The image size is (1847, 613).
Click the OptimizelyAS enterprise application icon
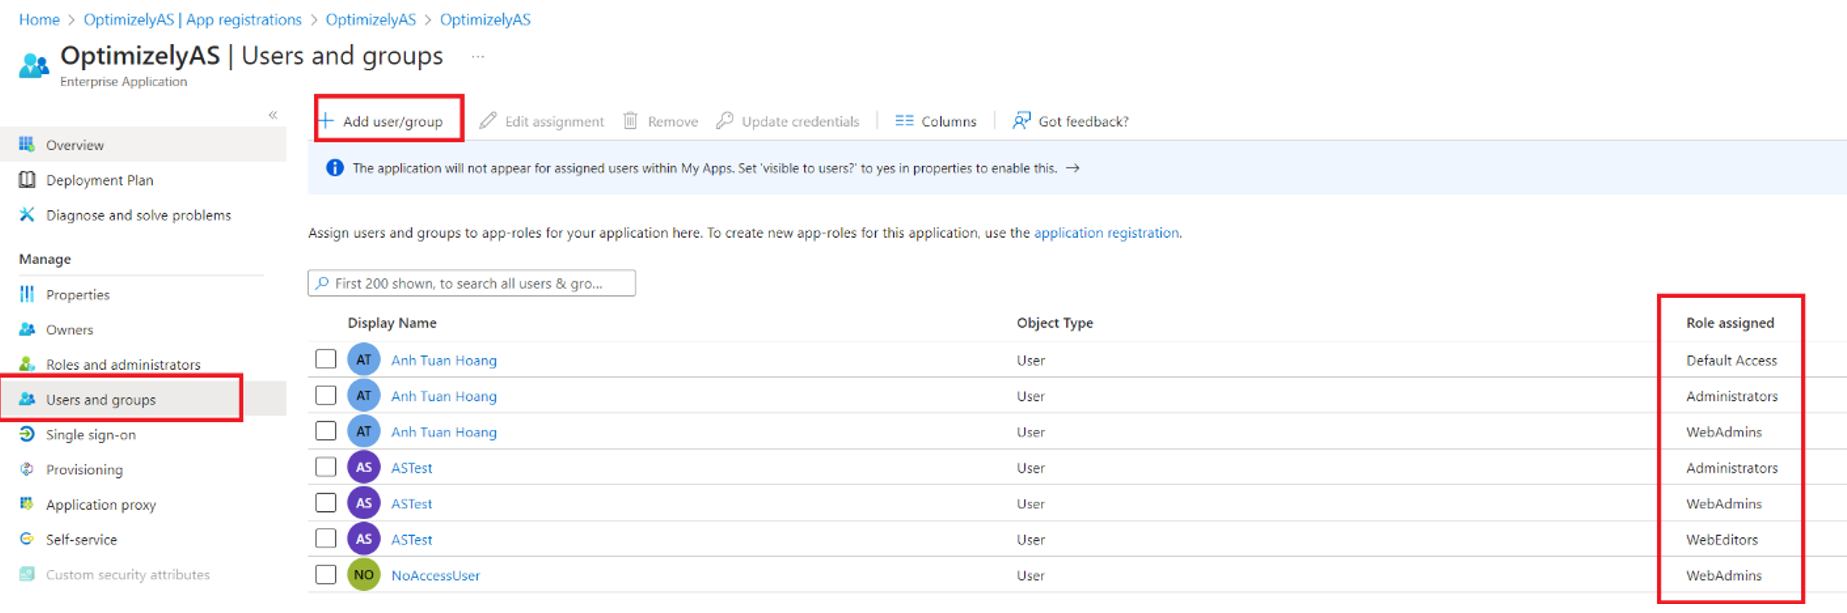[x=34, y=66]
